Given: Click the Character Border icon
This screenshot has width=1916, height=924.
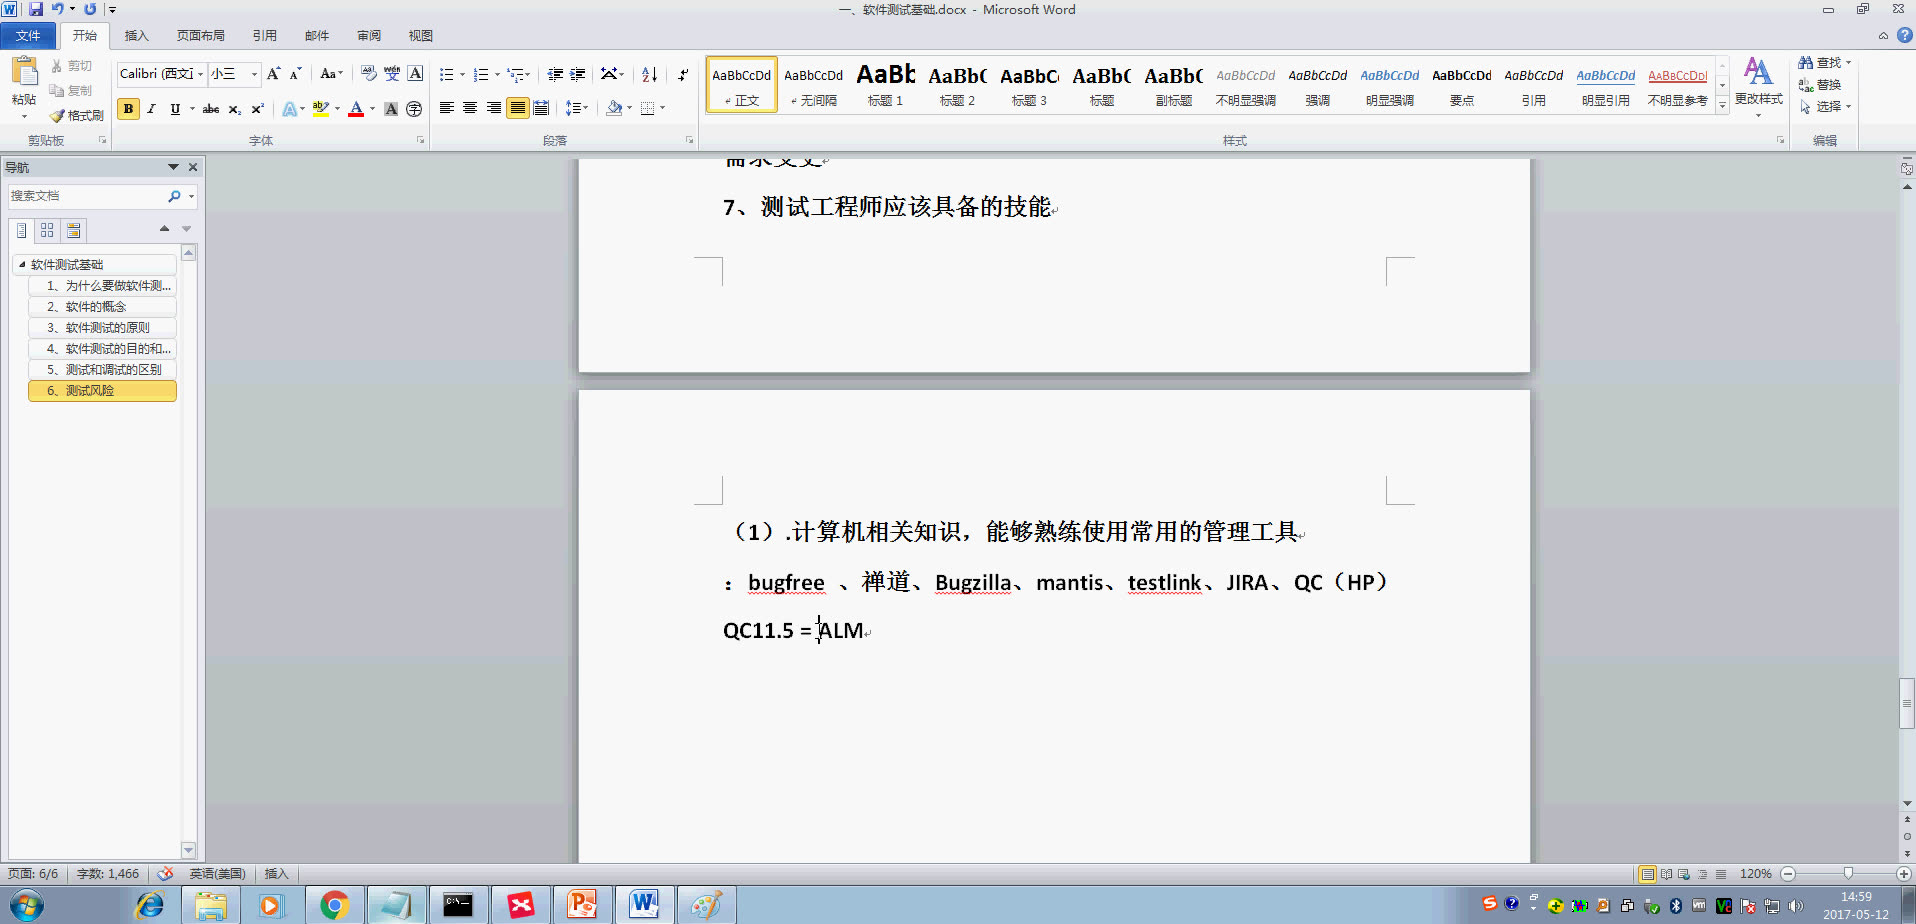Looking at the screenshot, I should 415,74.
